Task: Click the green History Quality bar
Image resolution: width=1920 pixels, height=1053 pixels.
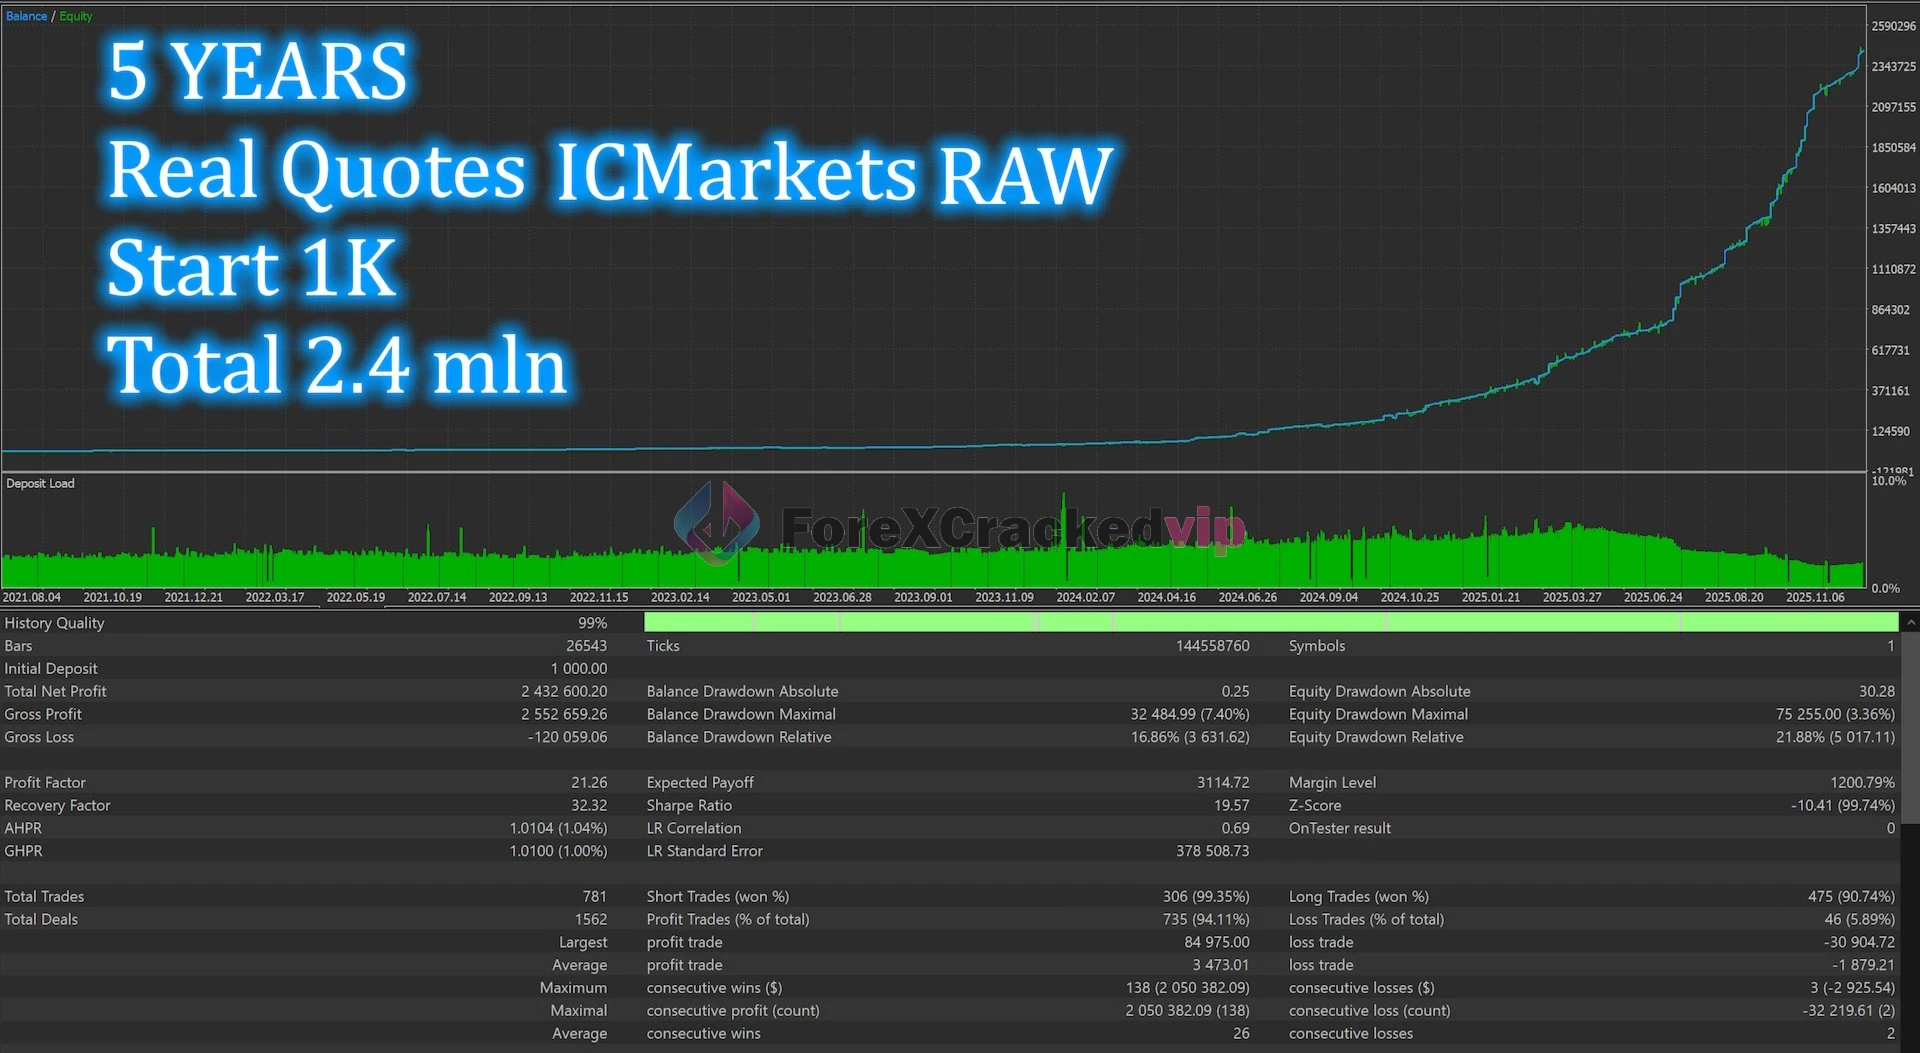Action: tap(1270, 623)
